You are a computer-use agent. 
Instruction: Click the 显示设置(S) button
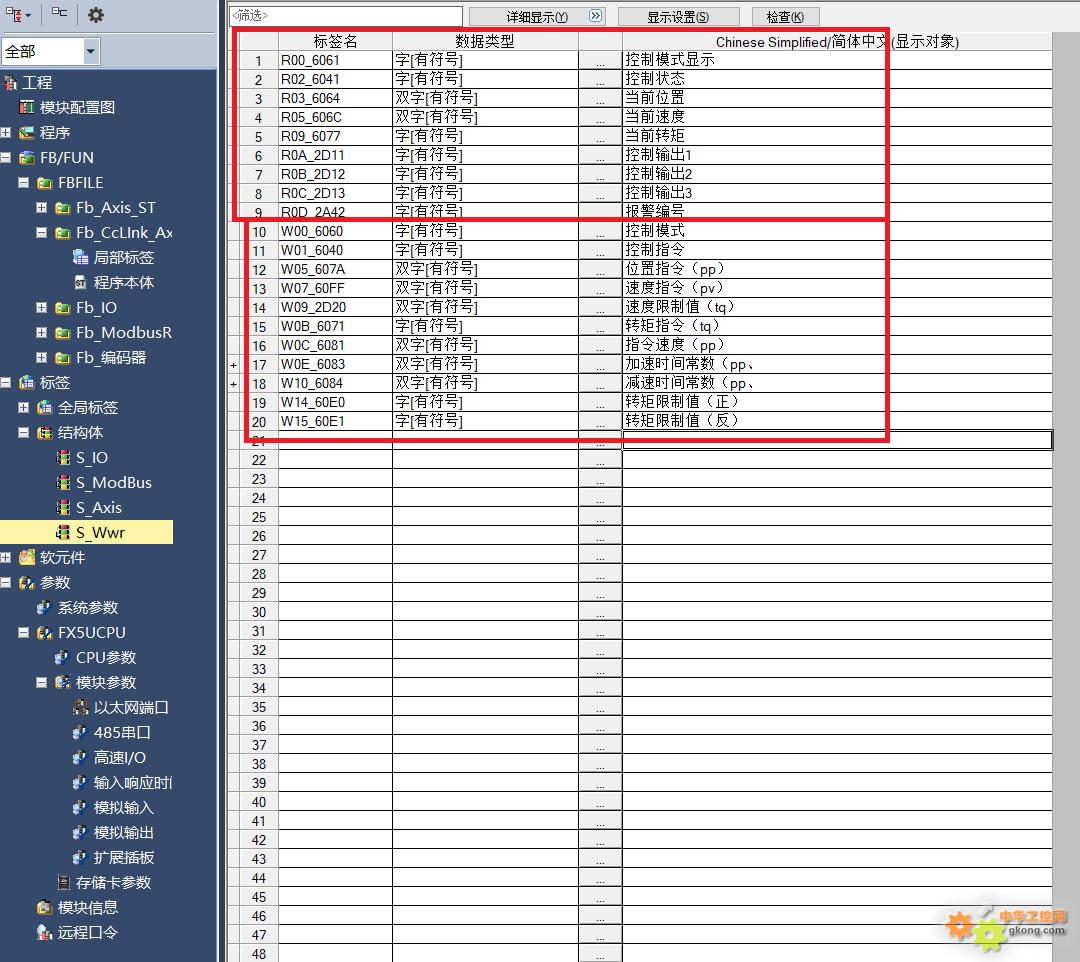[x=678, y=17]
